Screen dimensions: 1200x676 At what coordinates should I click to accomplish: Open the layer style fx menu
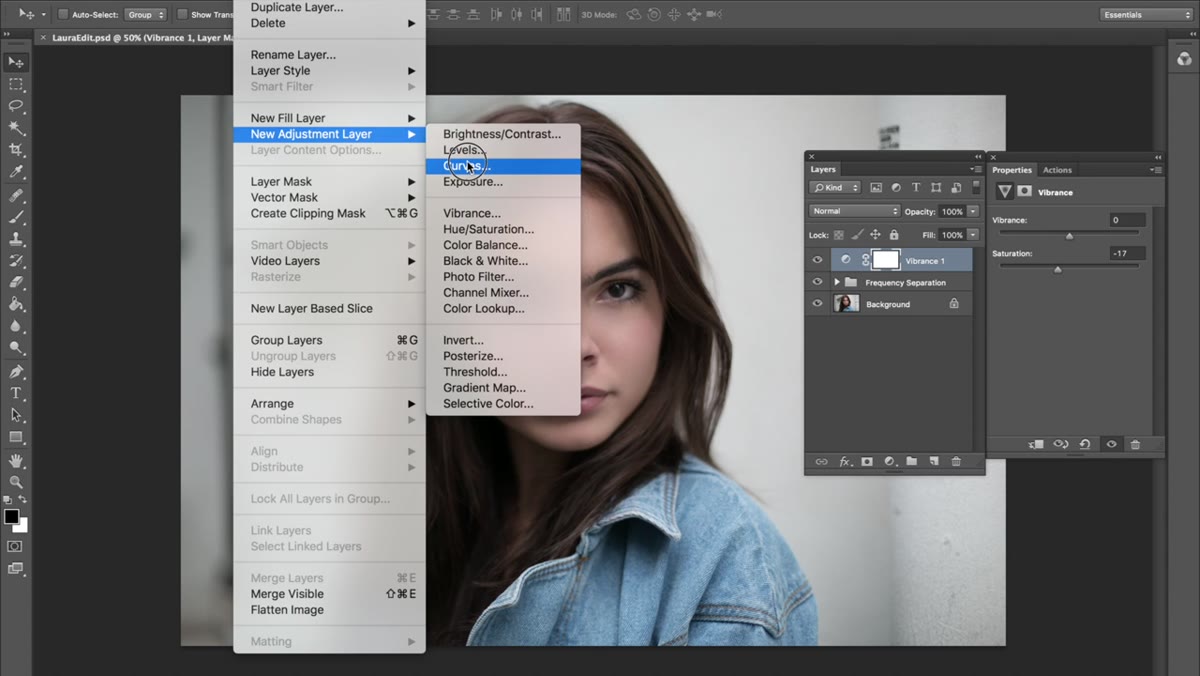click(844, 461)
